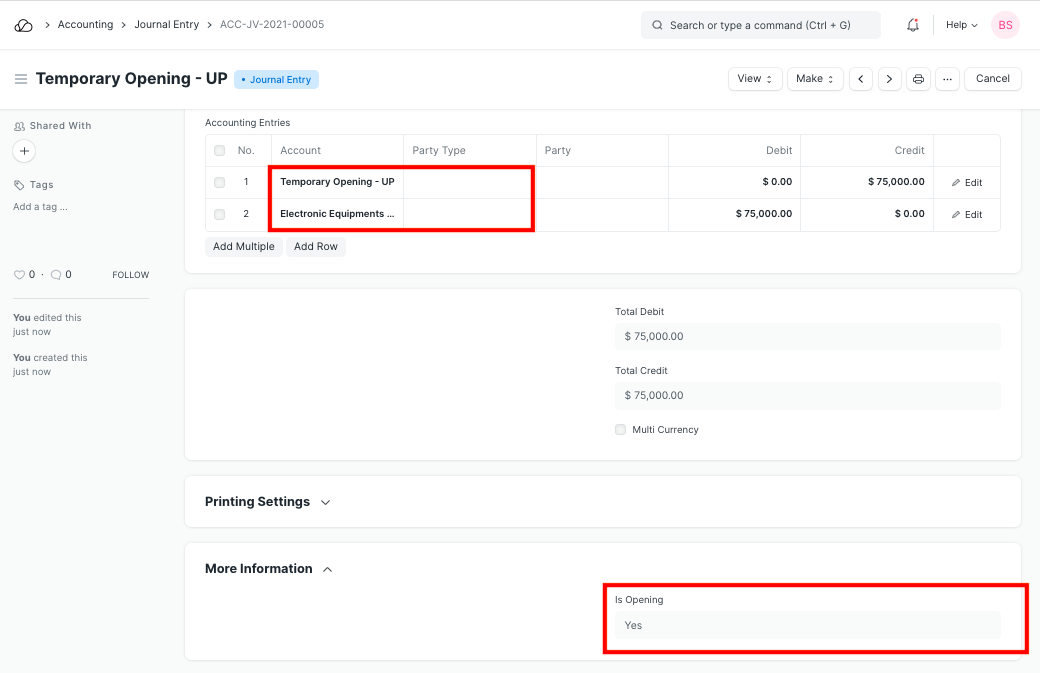This screenshot has width=1040, height=673.
Task: Navigate to Accounting breadcrumb
Action: point(85,25)
